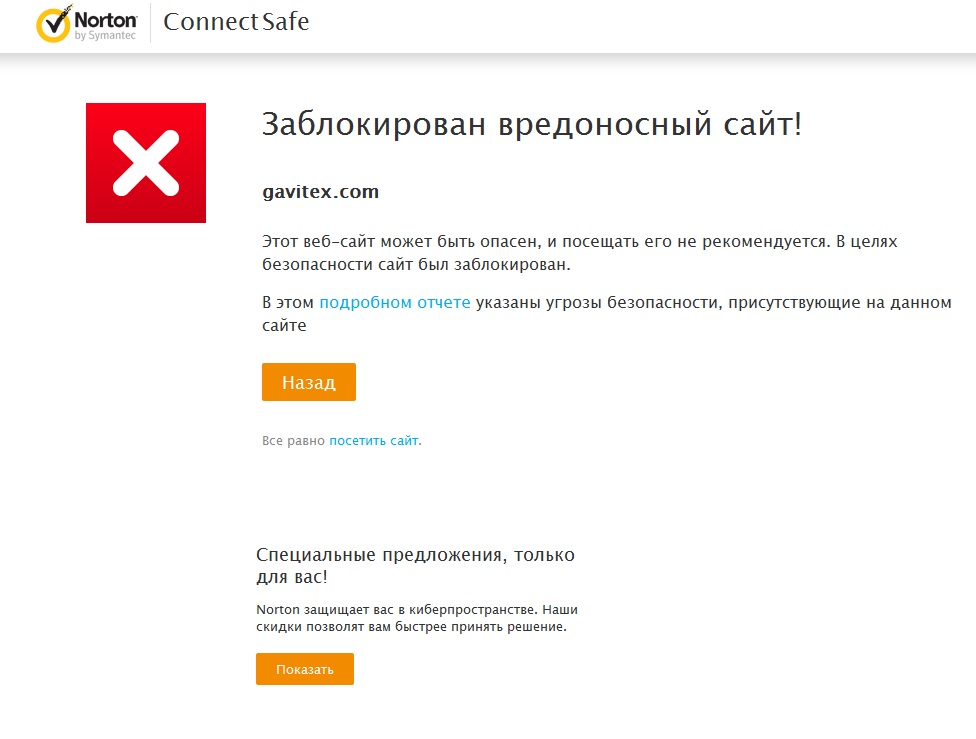This screenshot has width=976, height=739.
Task: Click the Специальные предложения heading
Action: coord(415,555)
